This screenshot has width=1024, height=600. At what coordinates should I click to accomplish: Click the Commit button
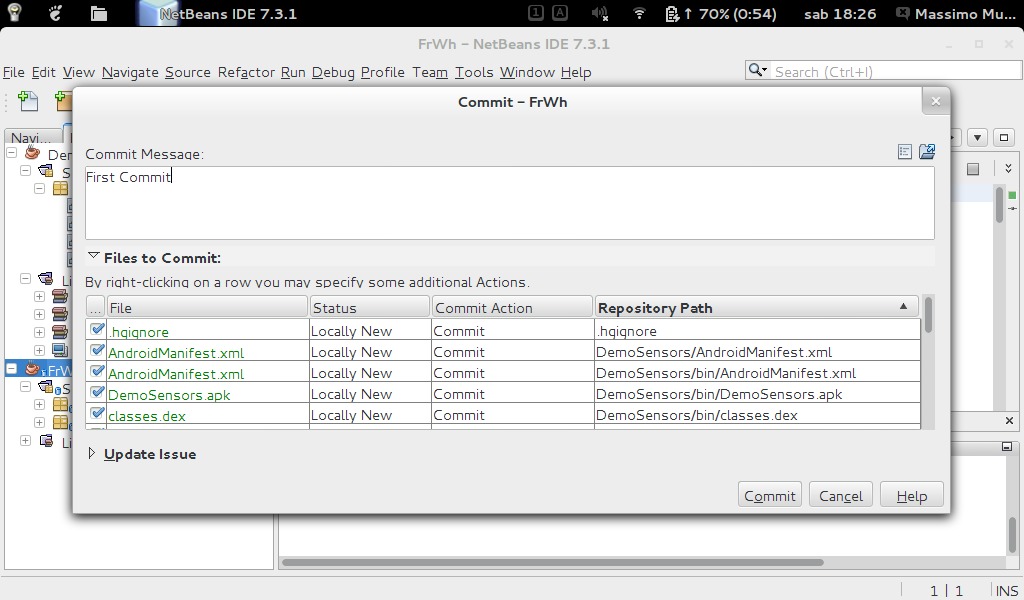pyautogui.click(x=769, y=496)
